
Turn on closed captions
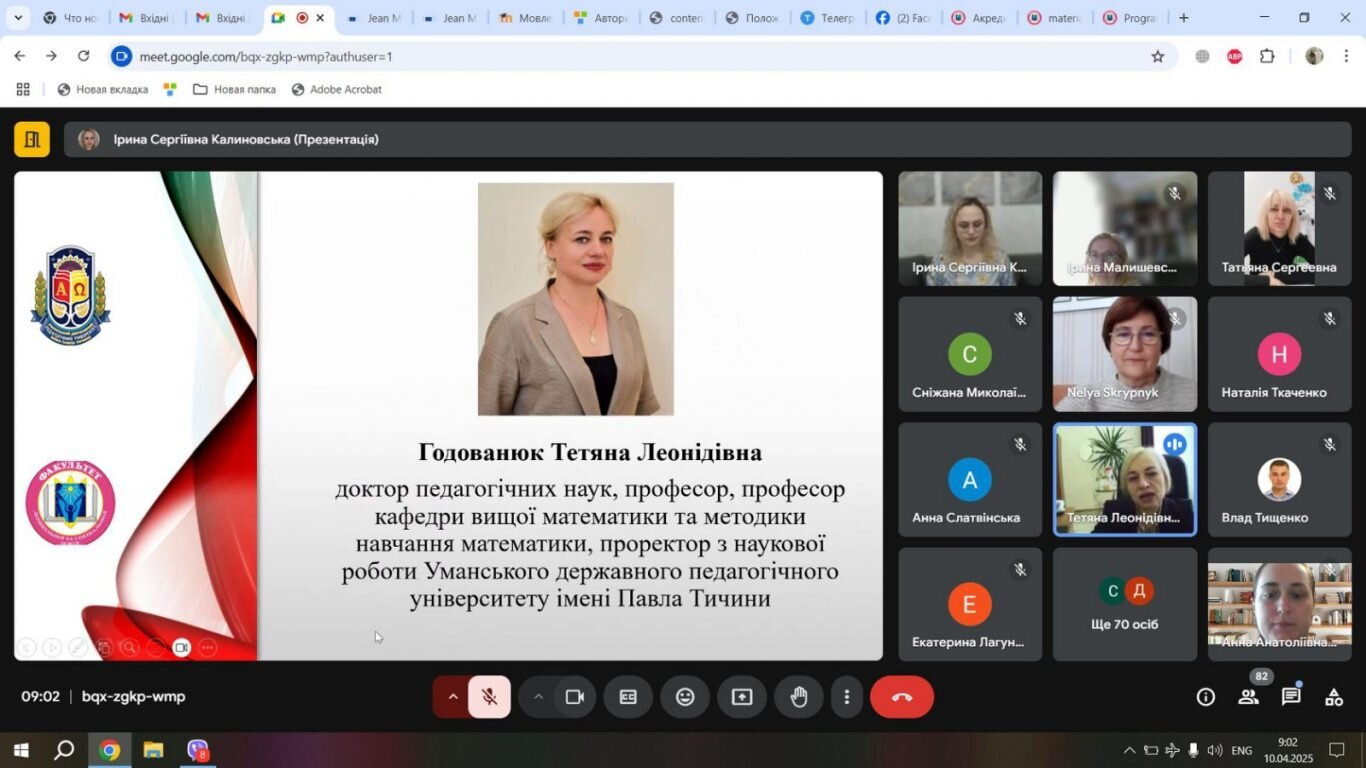click(628, 697)
